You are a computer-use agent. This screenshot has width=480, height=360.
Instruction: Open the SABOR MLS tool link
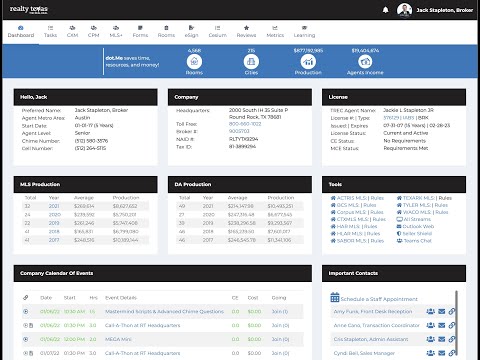348,241
